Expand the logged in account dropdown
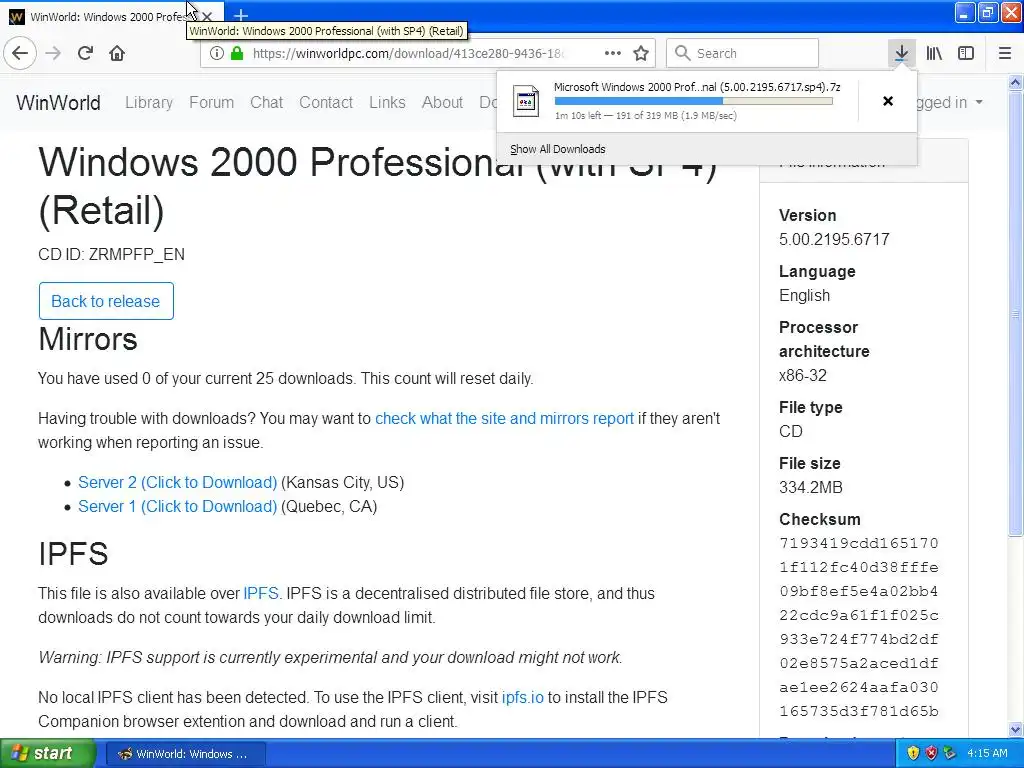The height and width of the screenshot is (768, 1024). pyautogui.click(x=950, y=103)
